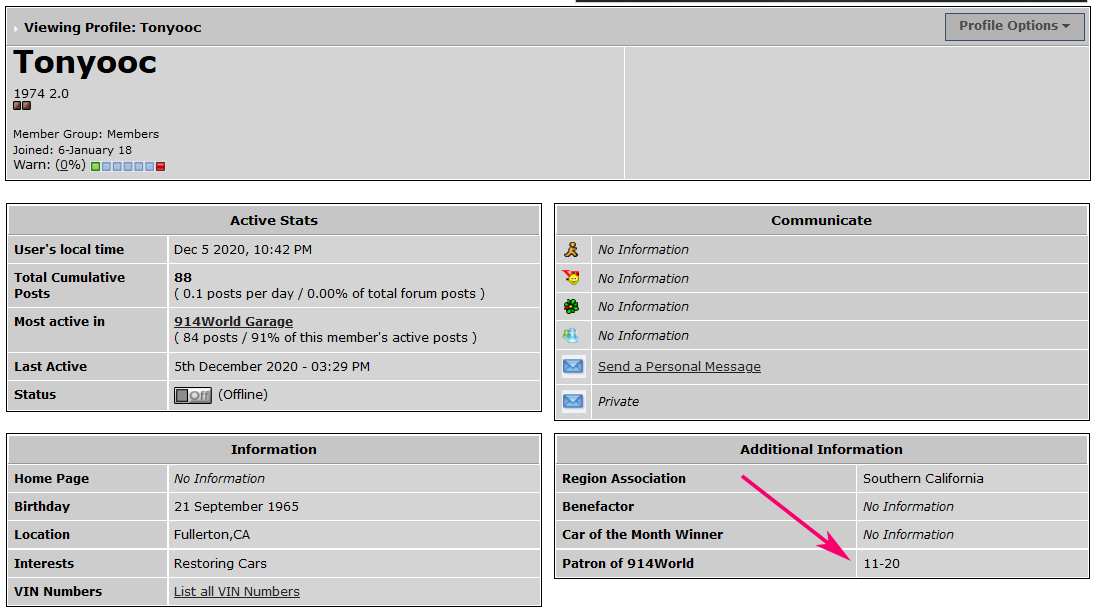Click the arrow before Viewing Profile header

17,28
